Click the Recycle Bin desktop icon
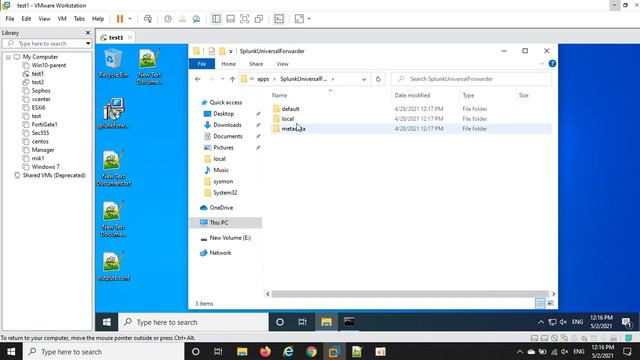This screenshot has height=360, width=640. click(113, 63)
